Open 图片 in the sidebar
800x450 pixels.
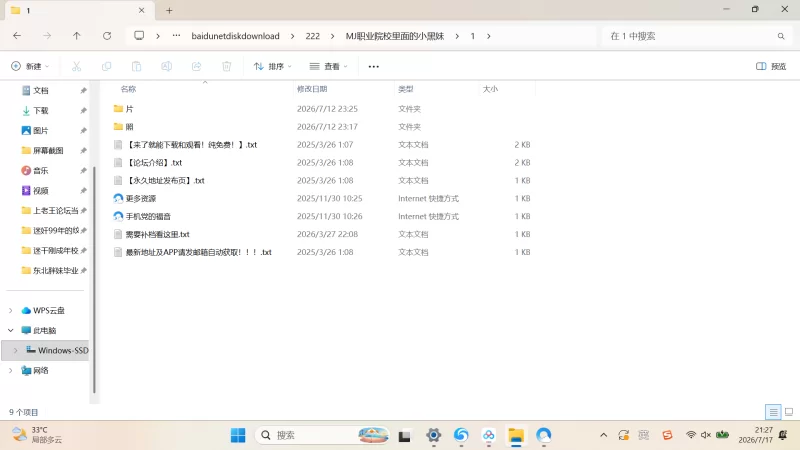pyautogui.click(x=41, y=131)
